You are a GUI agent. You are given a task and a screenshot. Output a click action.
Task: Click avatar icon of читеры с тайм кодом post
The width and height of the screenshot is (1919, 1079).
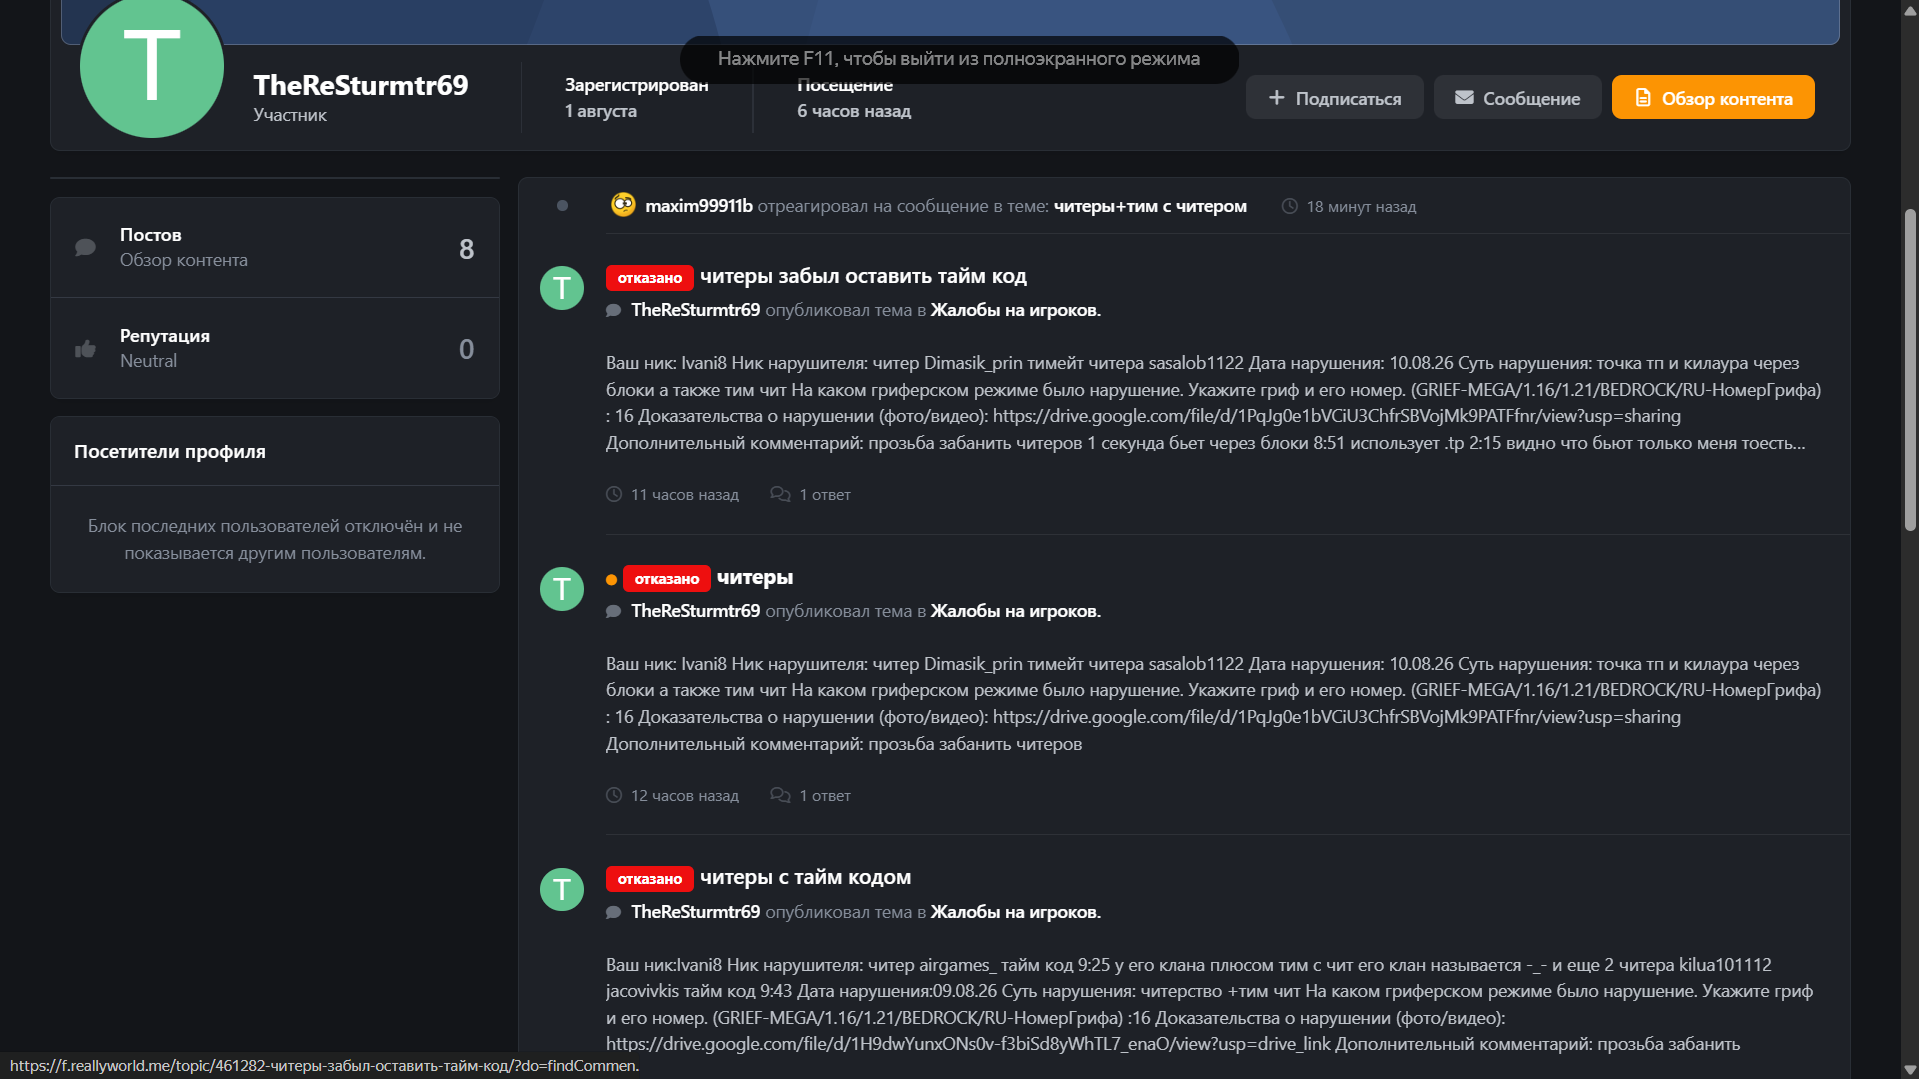coord(562,889)
